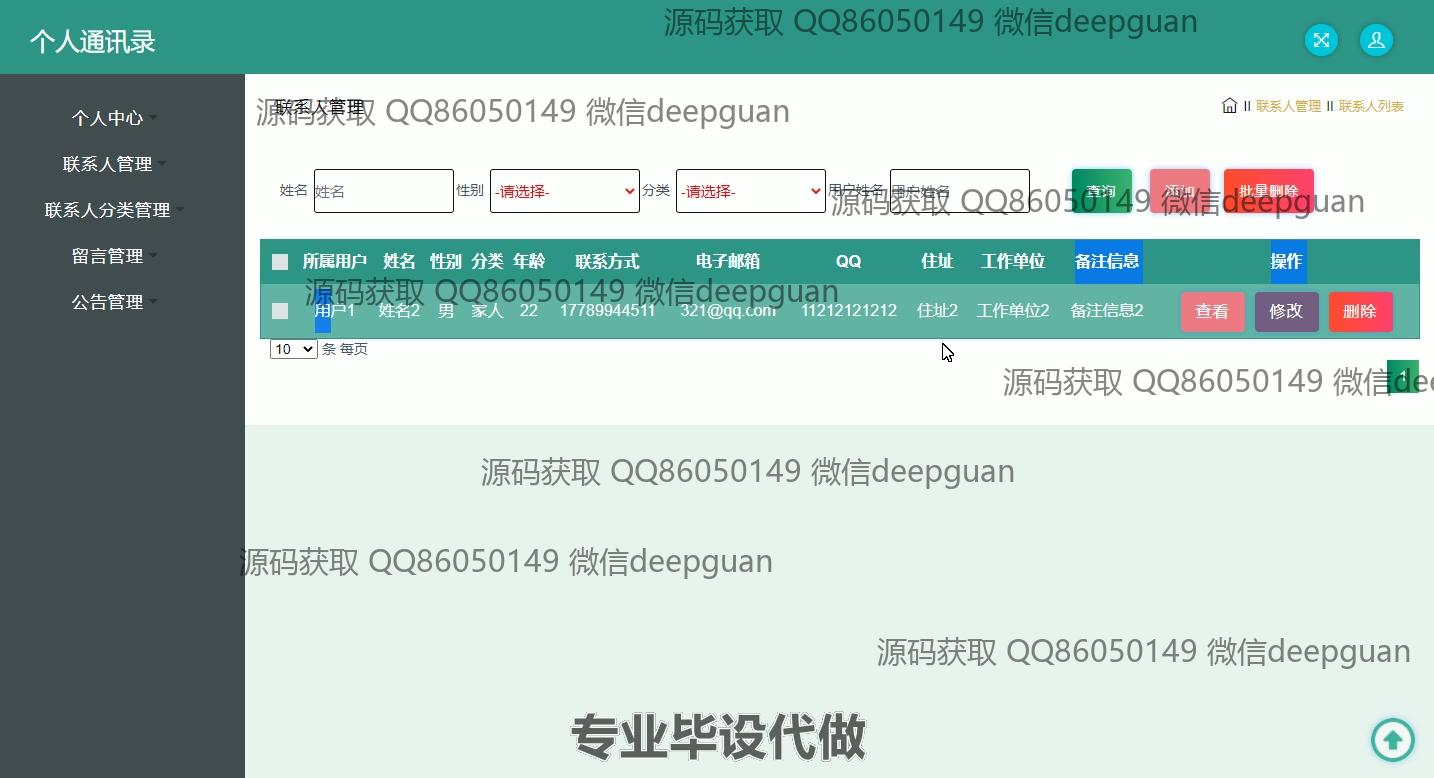Open the 分类 dropdown filter
This screenshot has width=1434, height=778.
750,191
